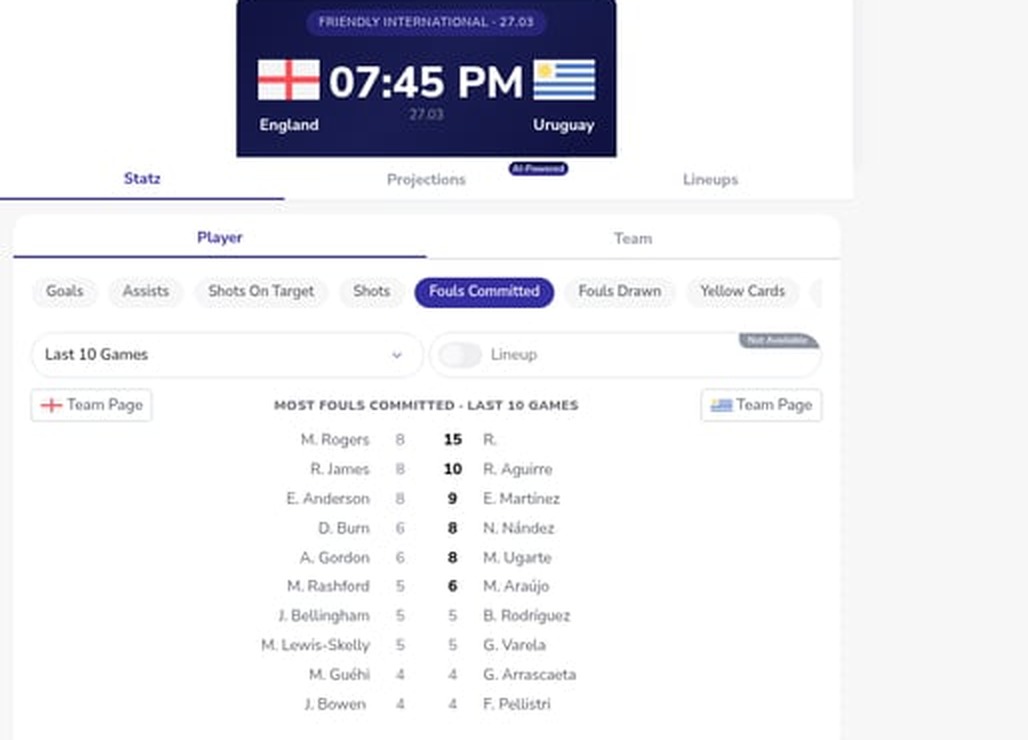Click the AI-Powered badge below Projections
The height and width of the screenshot is (740, 1028).
538,169
